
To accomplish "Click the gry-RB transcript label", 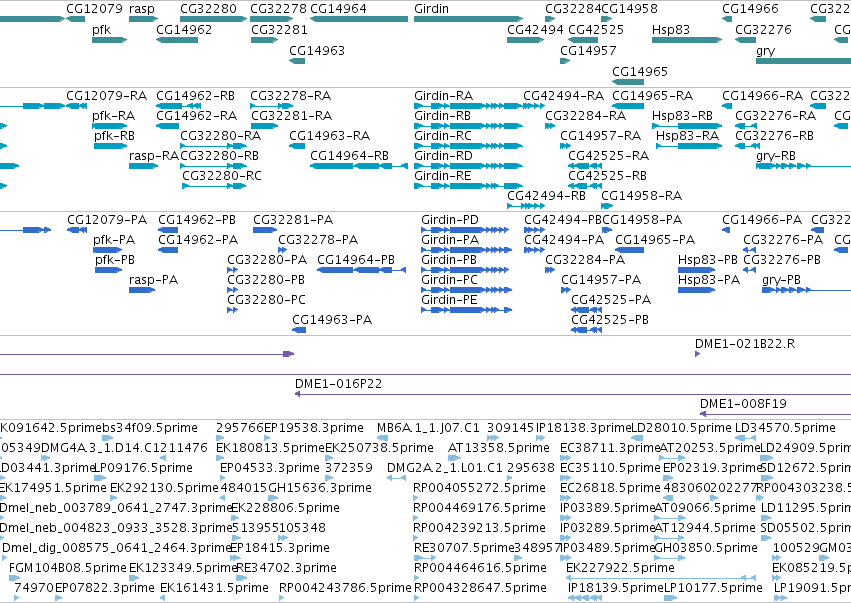I will (x=776, y=156).
